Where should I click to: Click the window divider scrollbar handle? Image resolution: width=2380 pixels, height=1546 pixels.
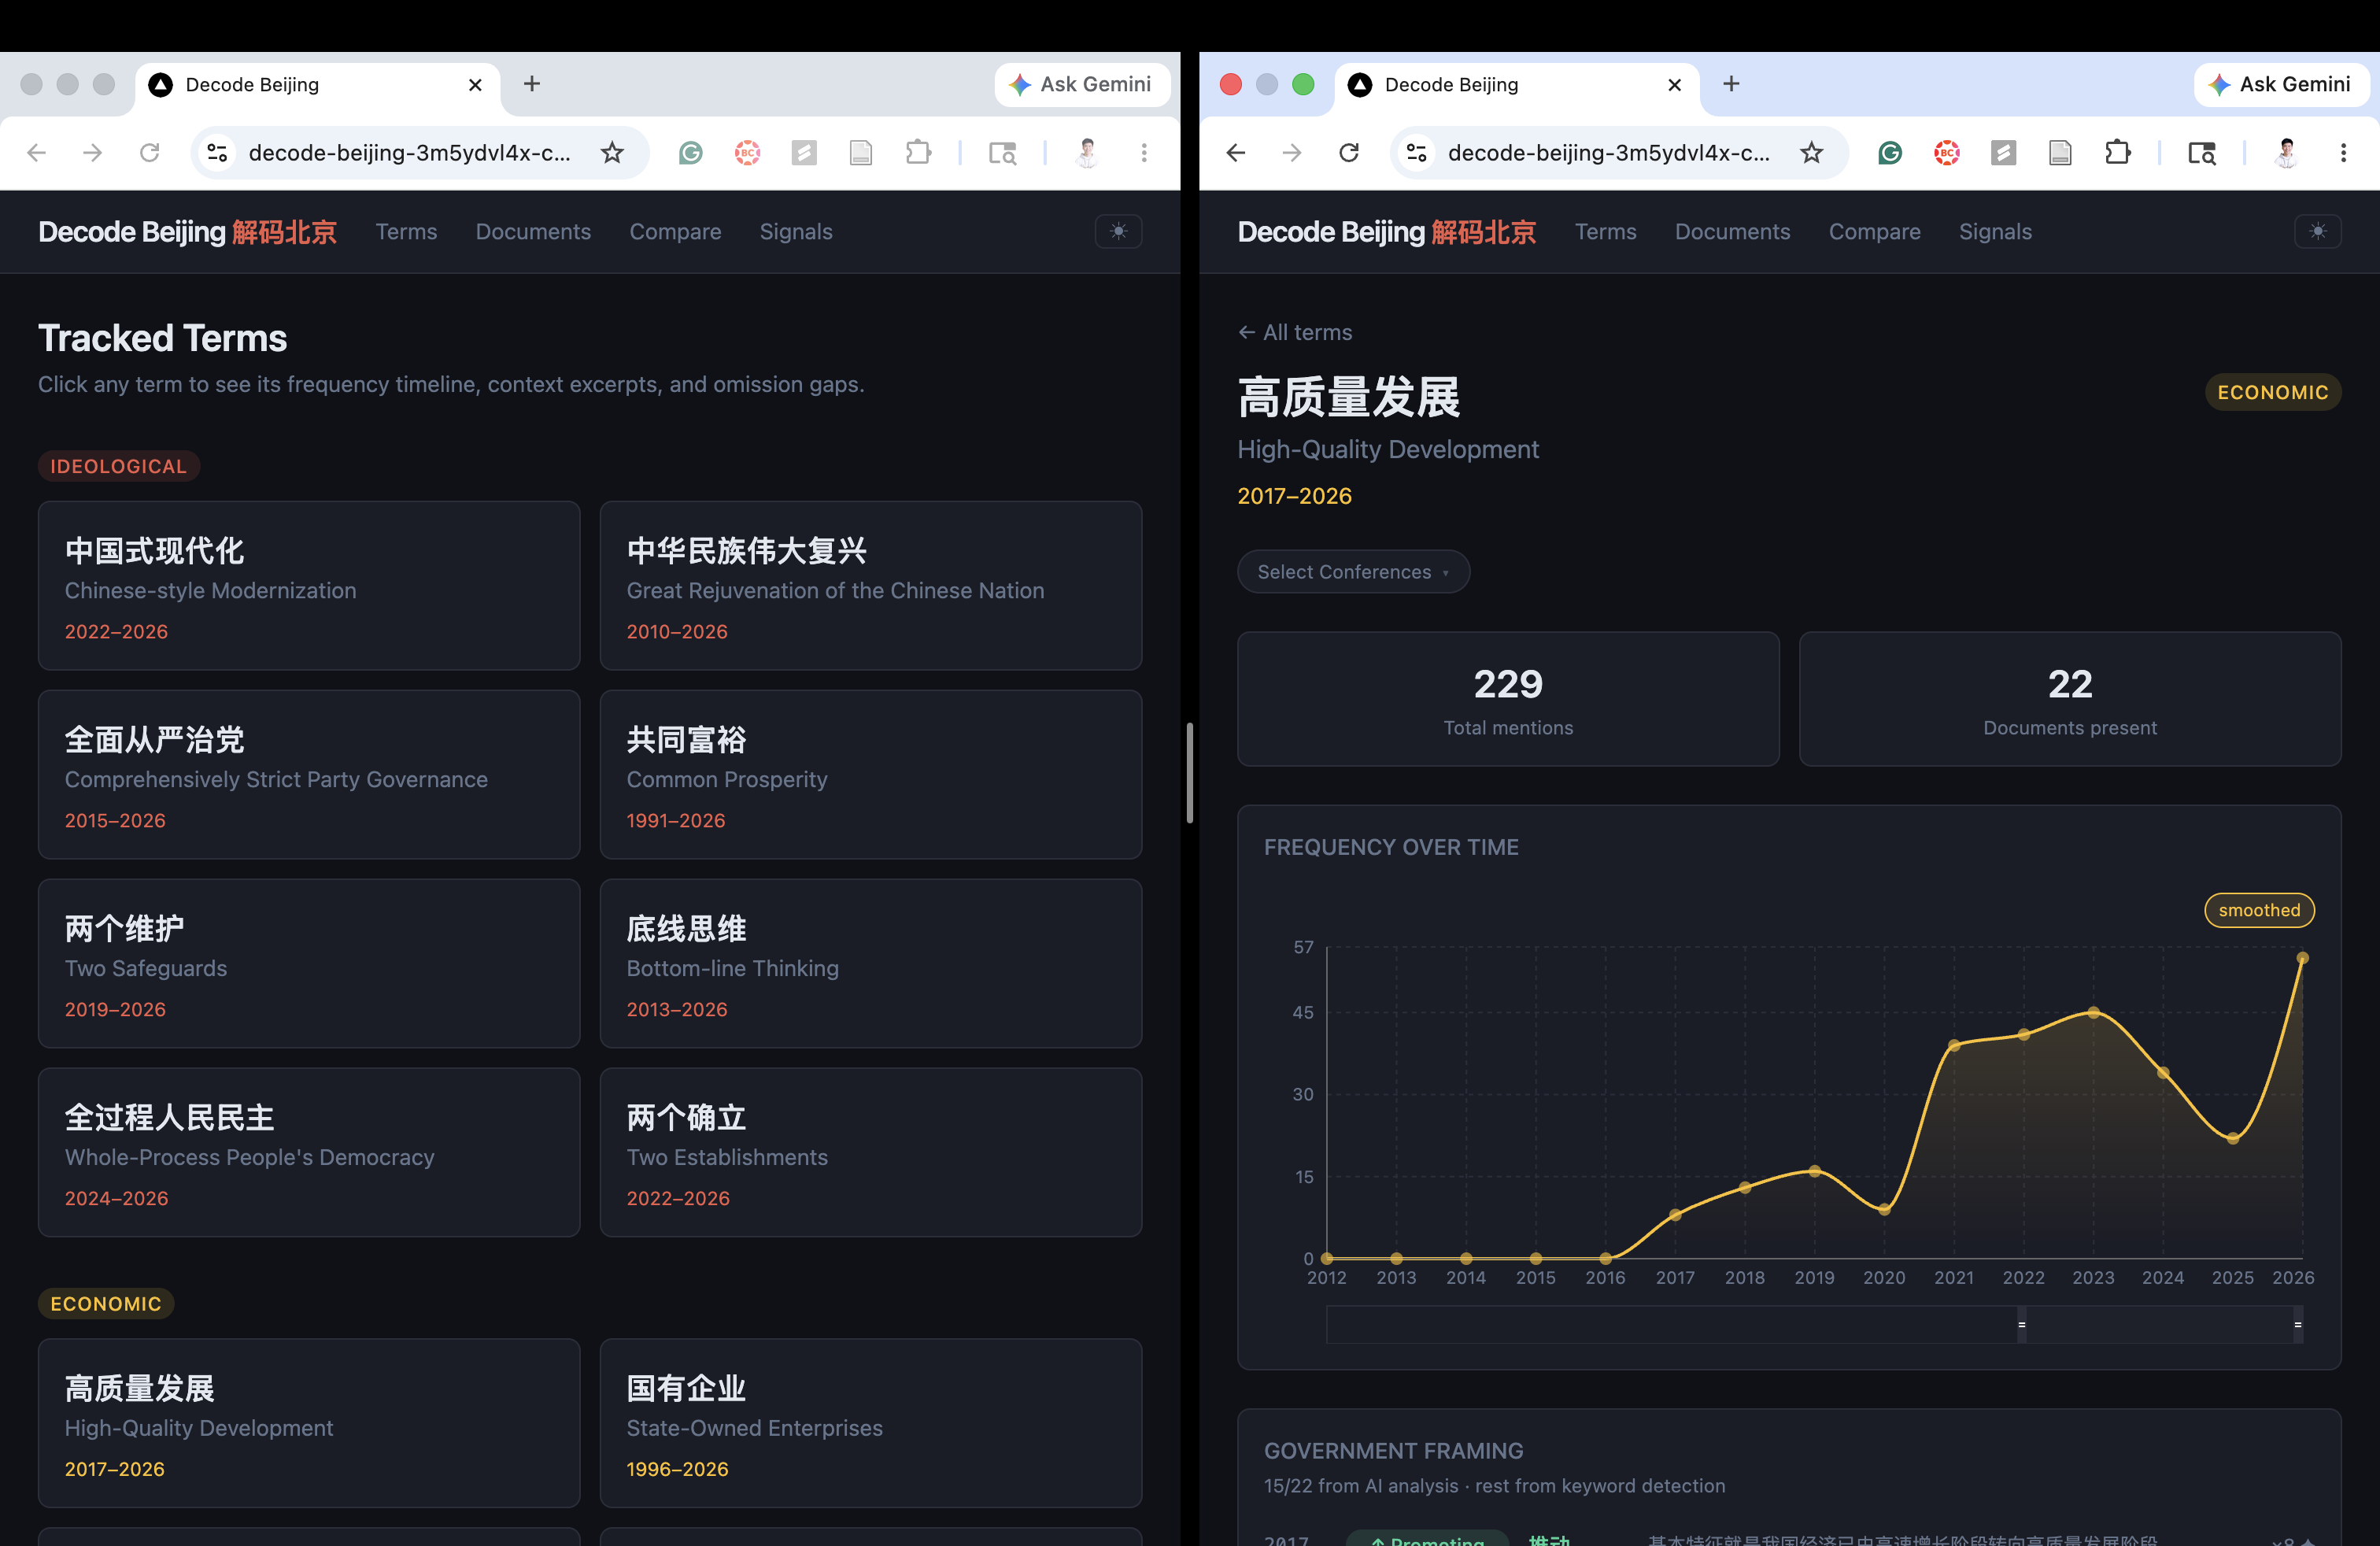tap(1190, 772)
